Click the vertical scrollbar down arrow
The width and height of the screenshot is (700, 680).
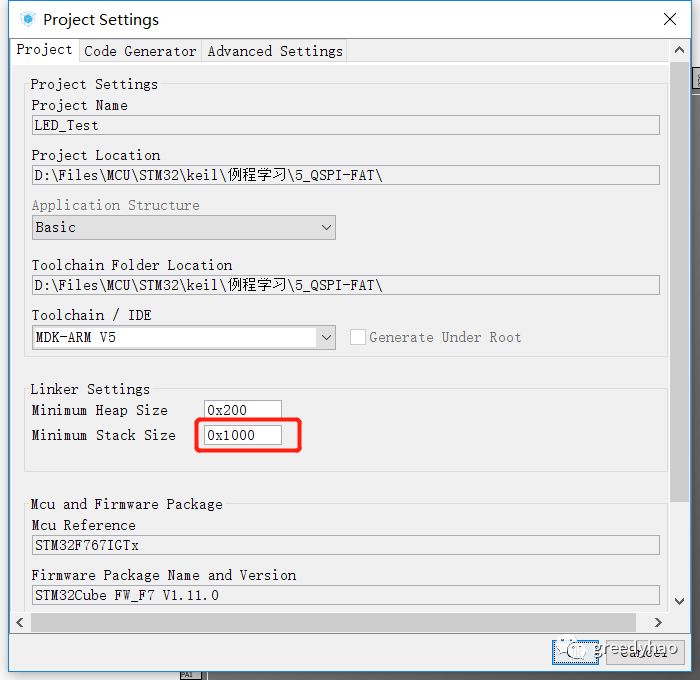click(x=679, y=601)
